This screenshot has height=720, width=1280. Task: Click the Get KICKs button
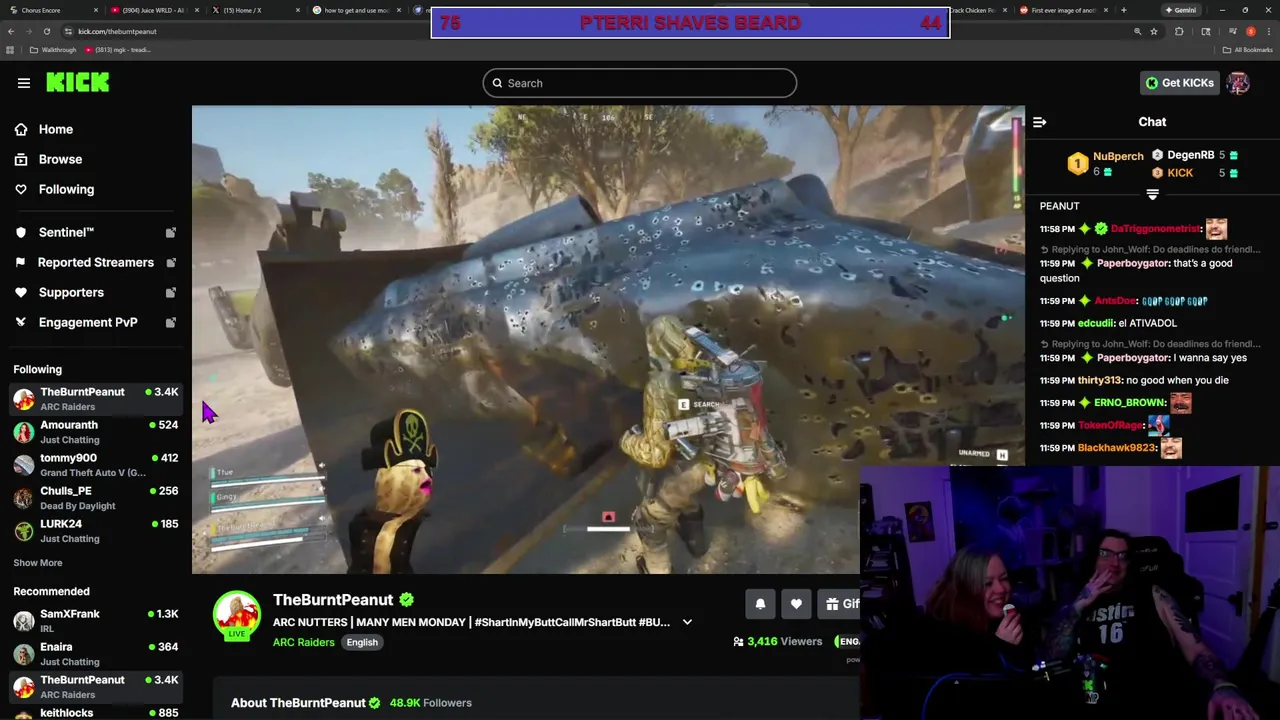(1179, 83)
